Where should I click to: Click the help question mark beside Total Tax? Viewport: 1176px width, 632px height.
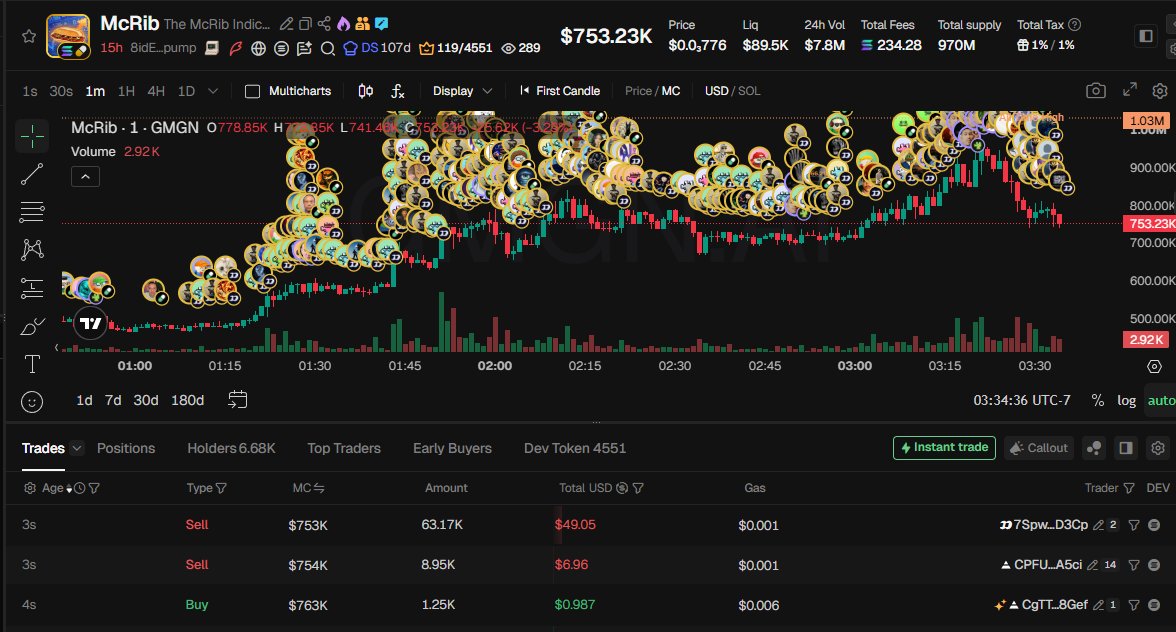click(x=1074, y=24)
